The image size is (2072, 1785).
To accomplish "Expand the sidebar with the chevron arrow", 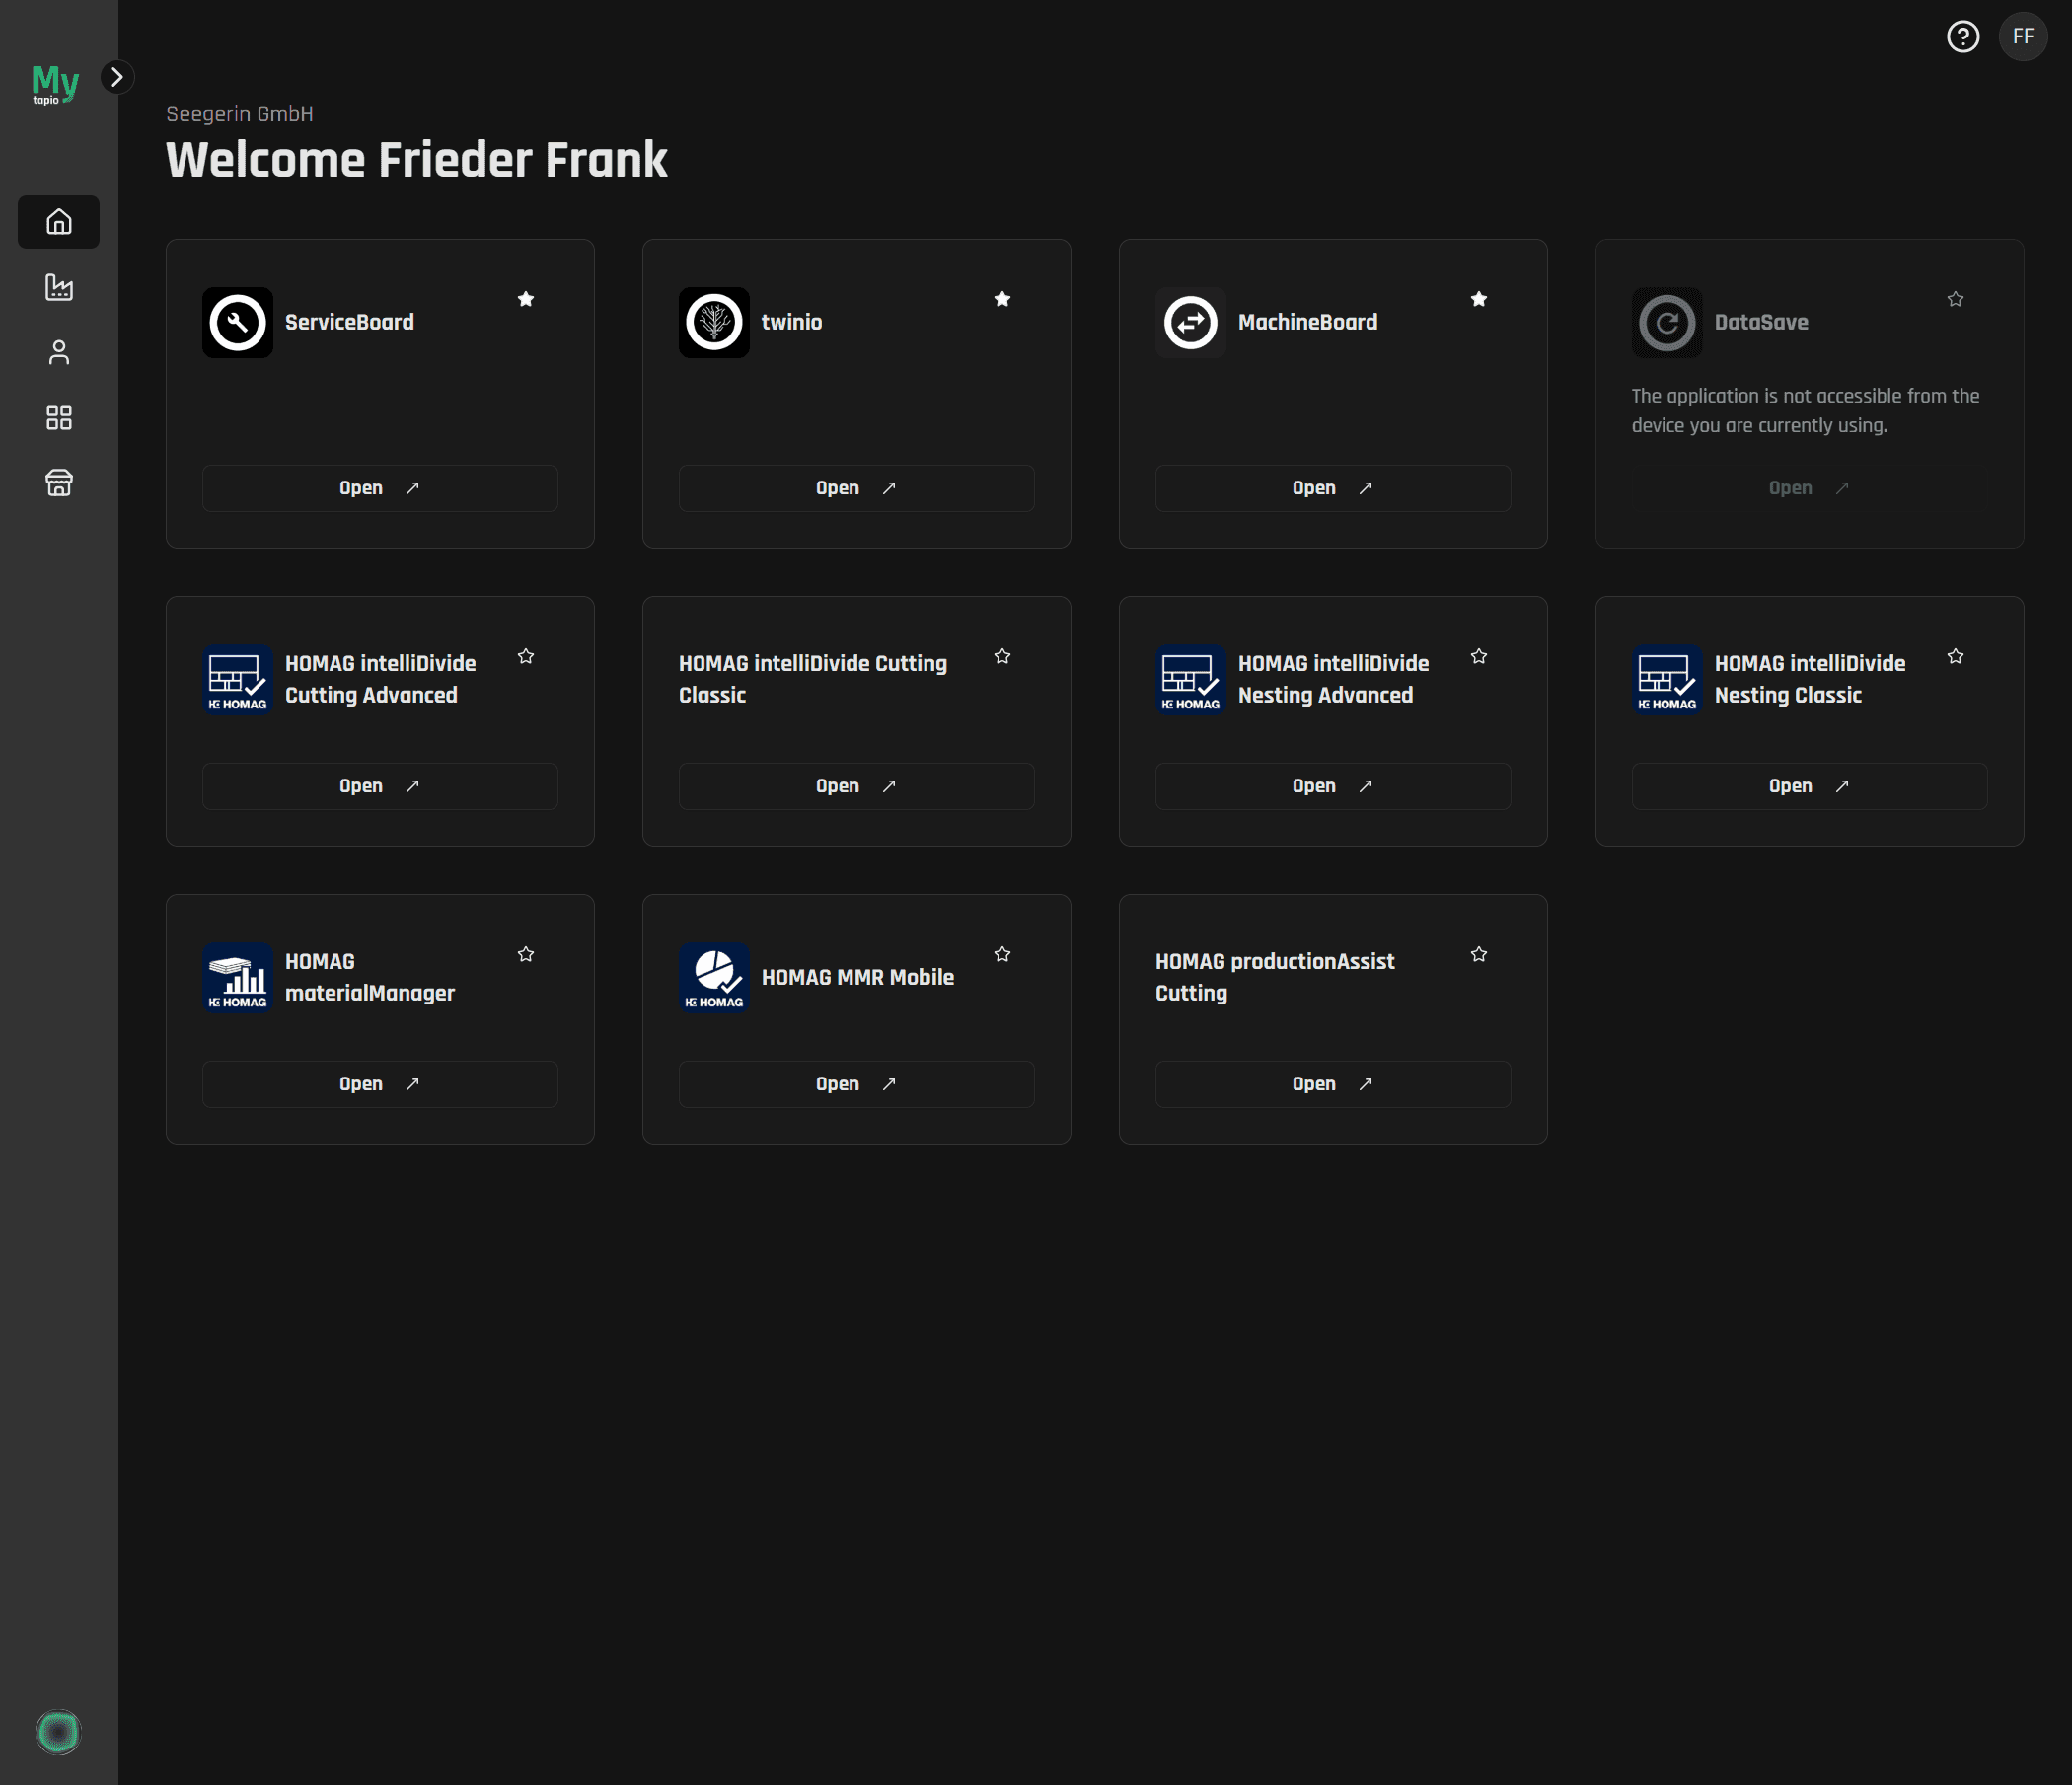I will tap(119, 77).
